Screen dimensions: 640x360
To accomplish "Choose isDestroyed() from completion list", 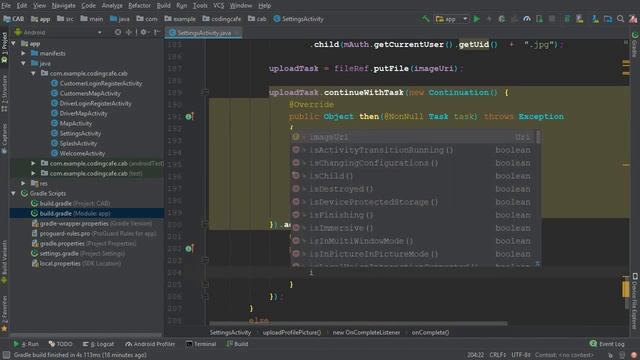I will point(413,189).
